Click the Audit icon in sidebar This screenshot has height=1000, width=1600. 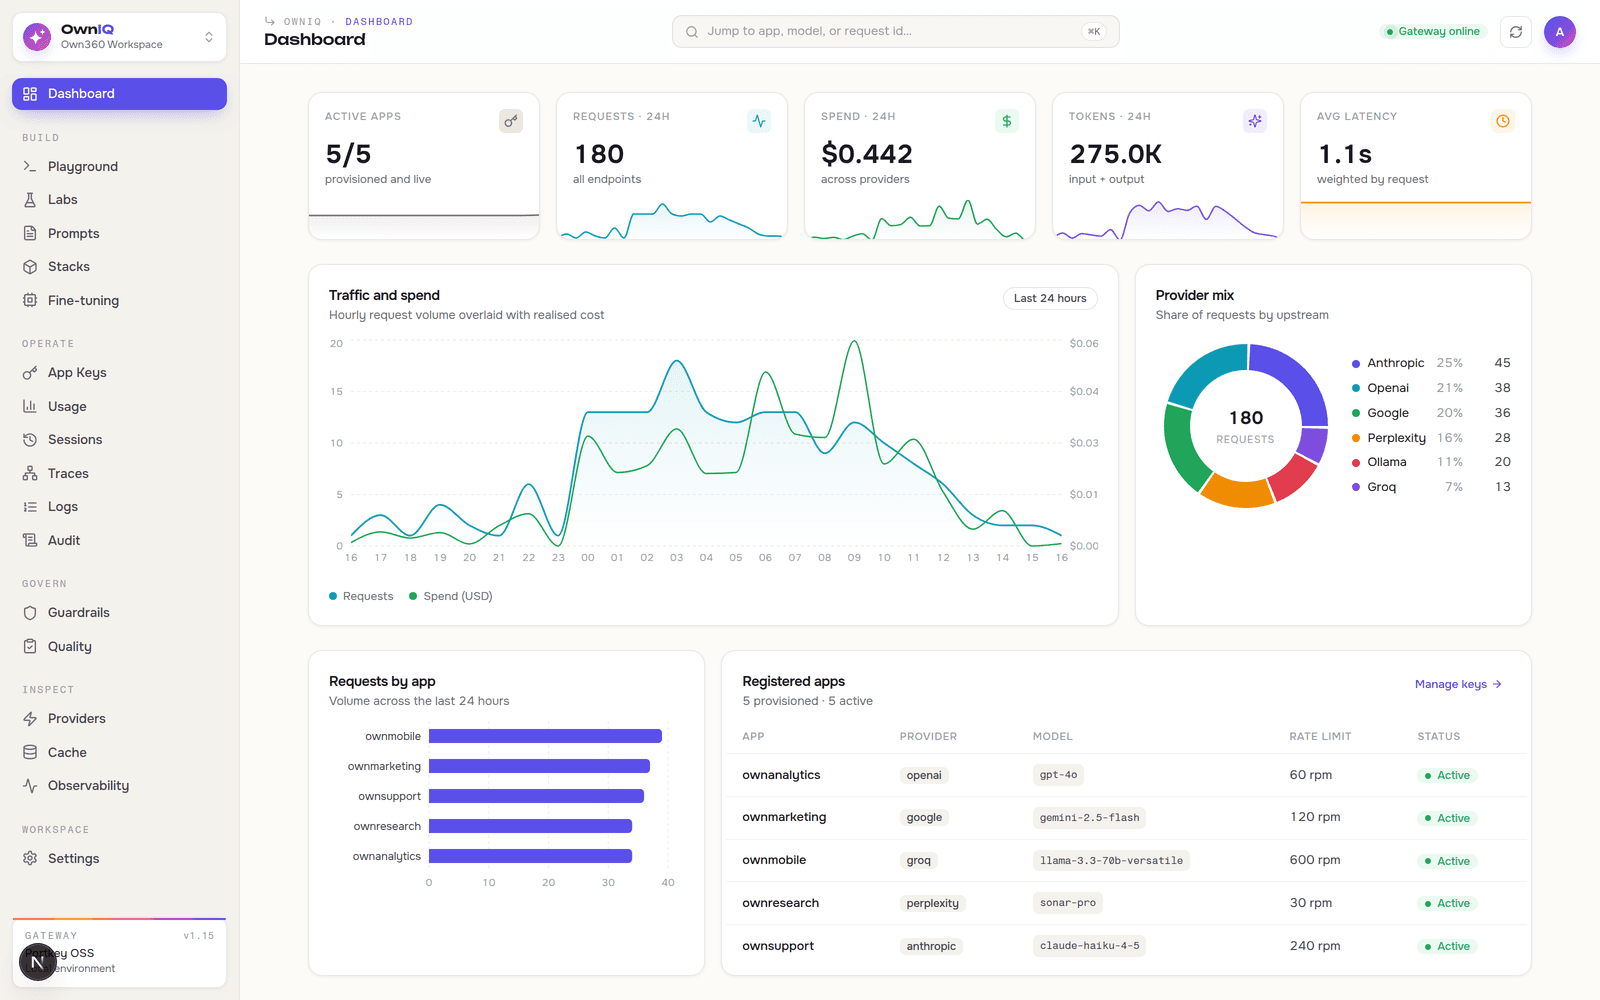pos(30,541)
